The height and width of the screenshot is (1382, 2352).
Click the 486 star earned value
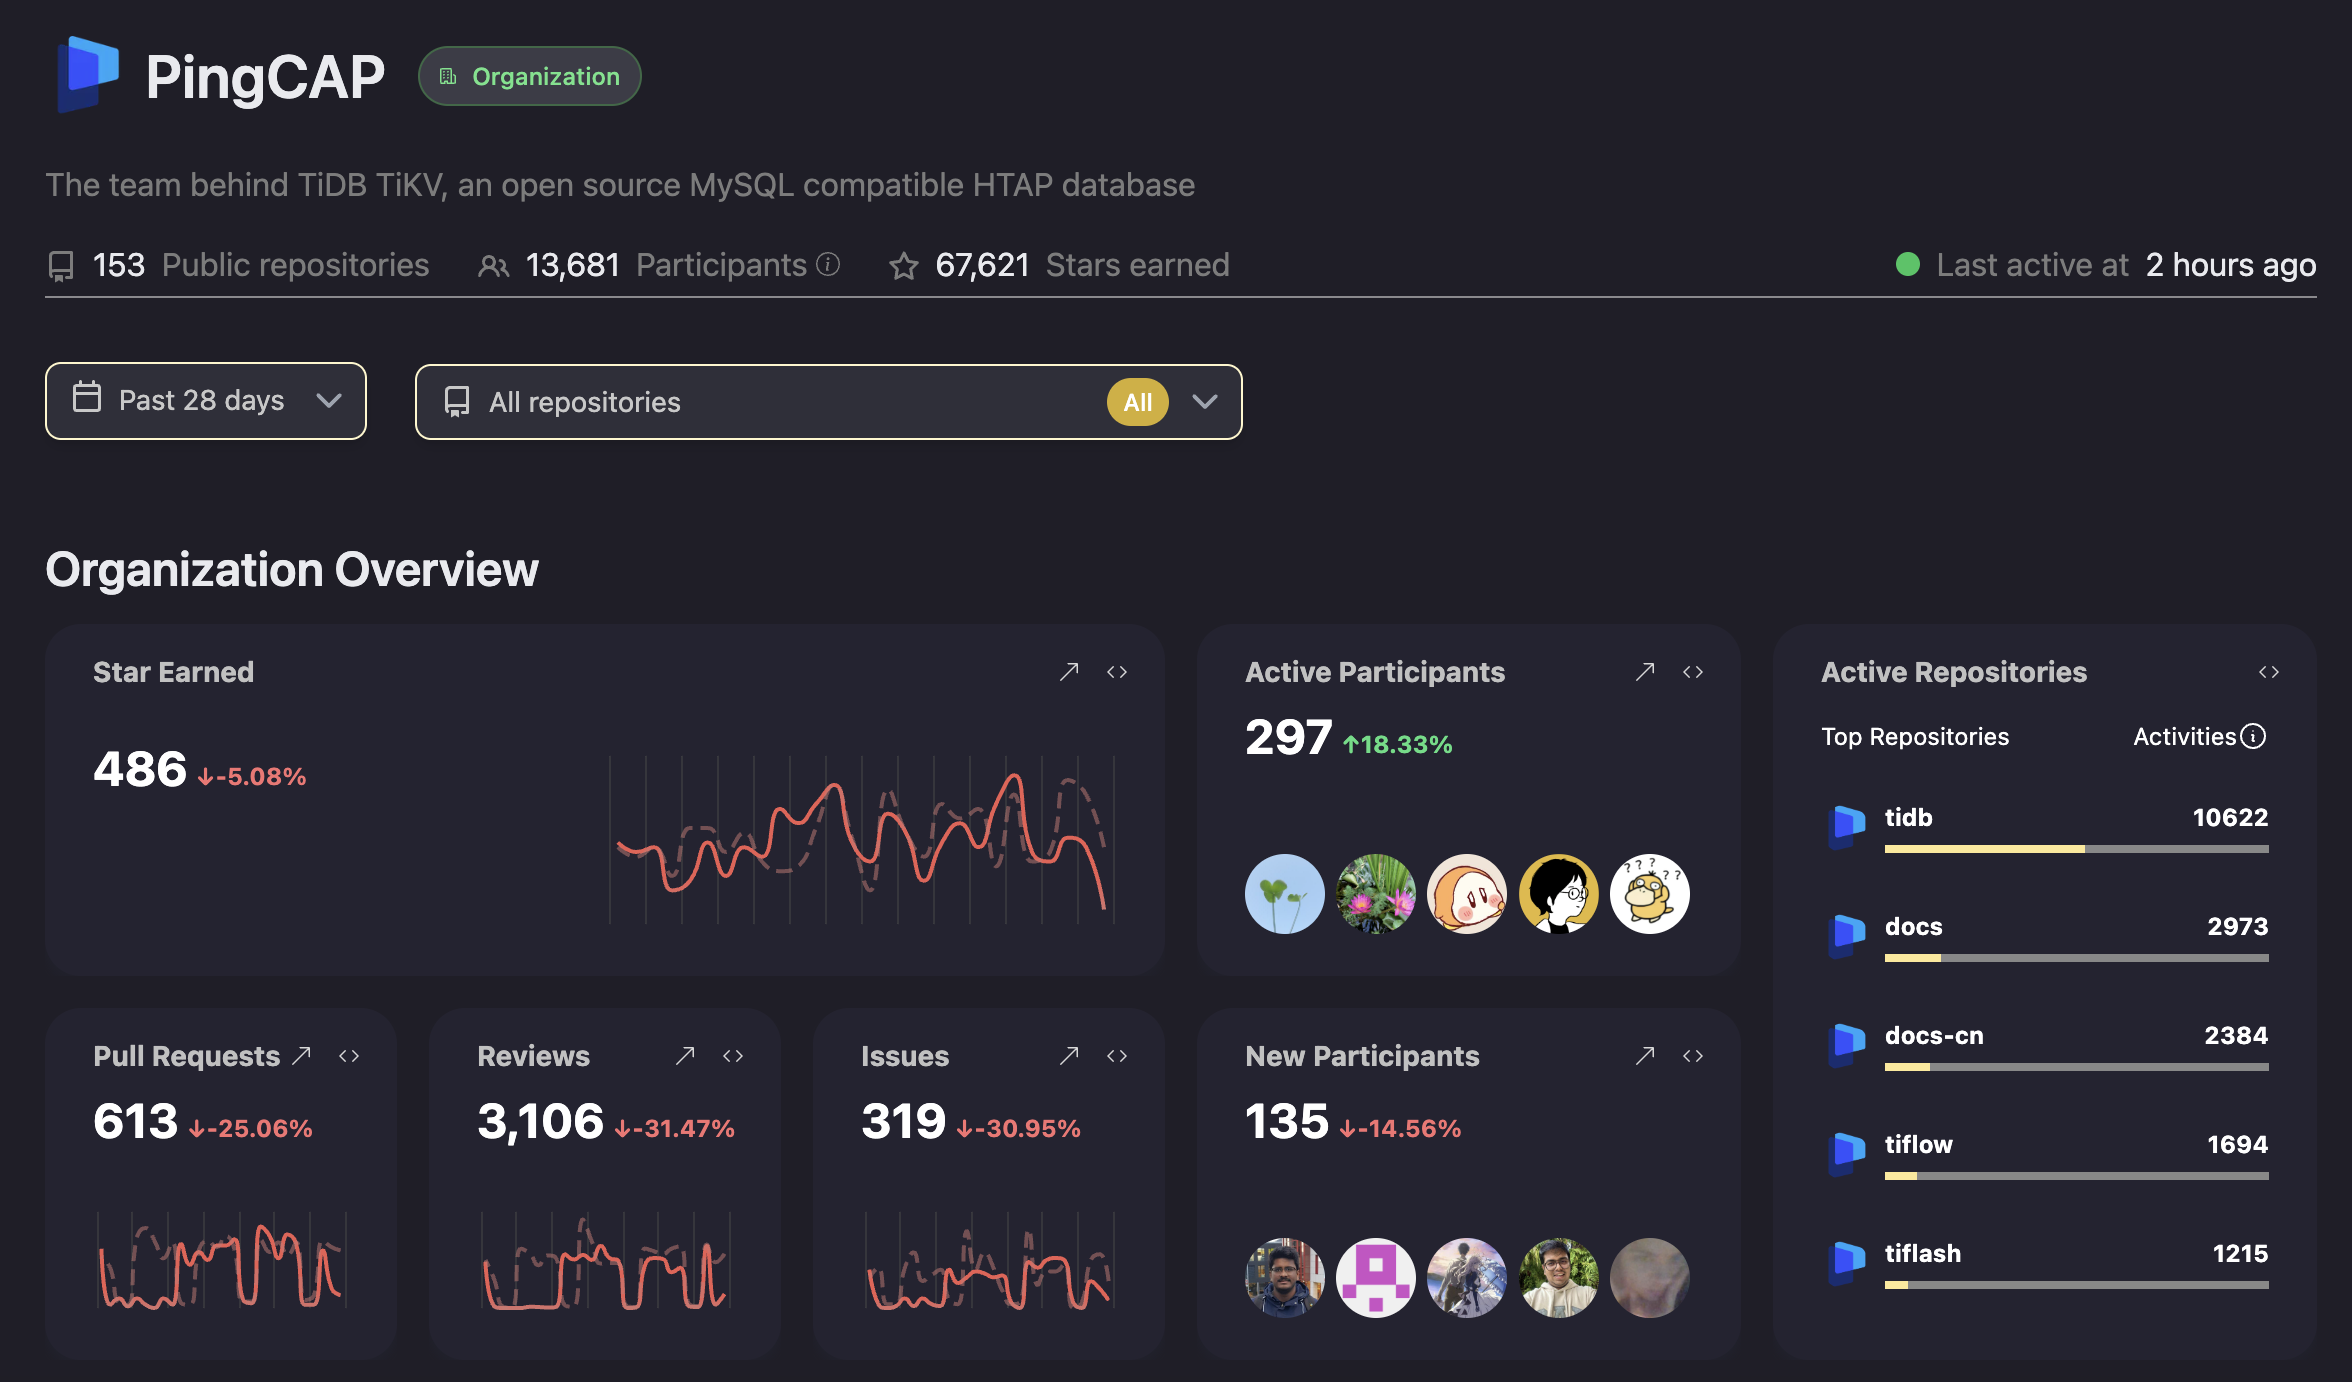[140, 769]
